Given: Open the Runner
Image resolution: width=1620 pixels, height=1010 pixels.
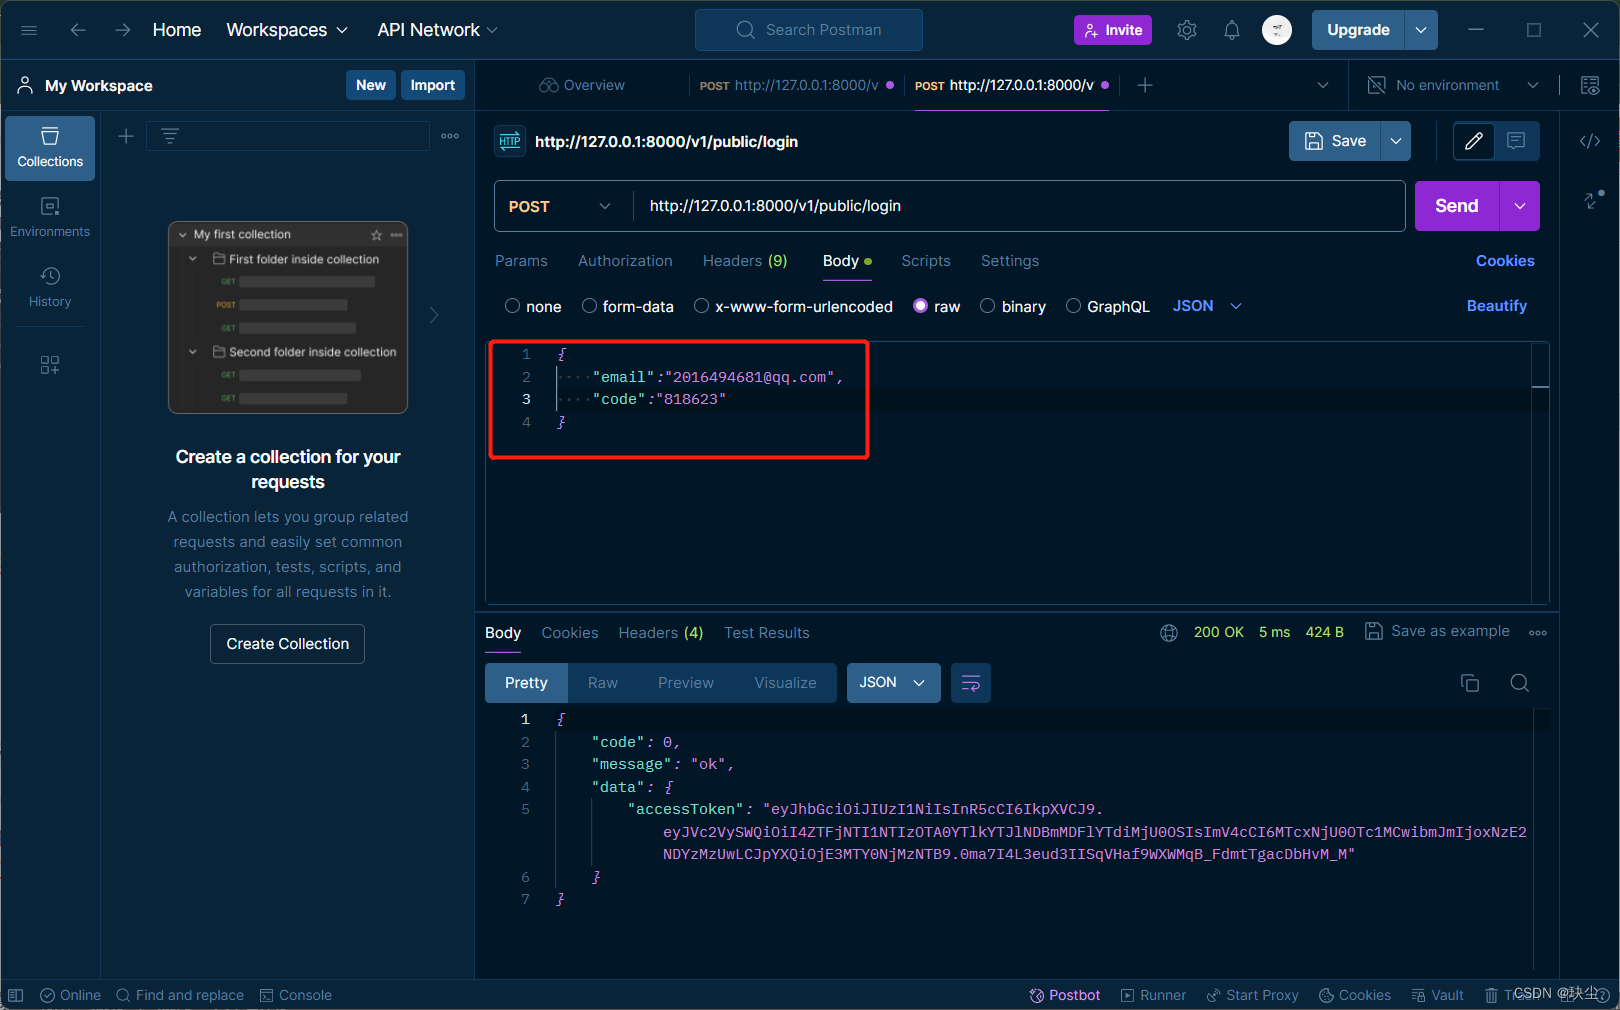Looking at the screenshot, I should [x=1153, y=995].
